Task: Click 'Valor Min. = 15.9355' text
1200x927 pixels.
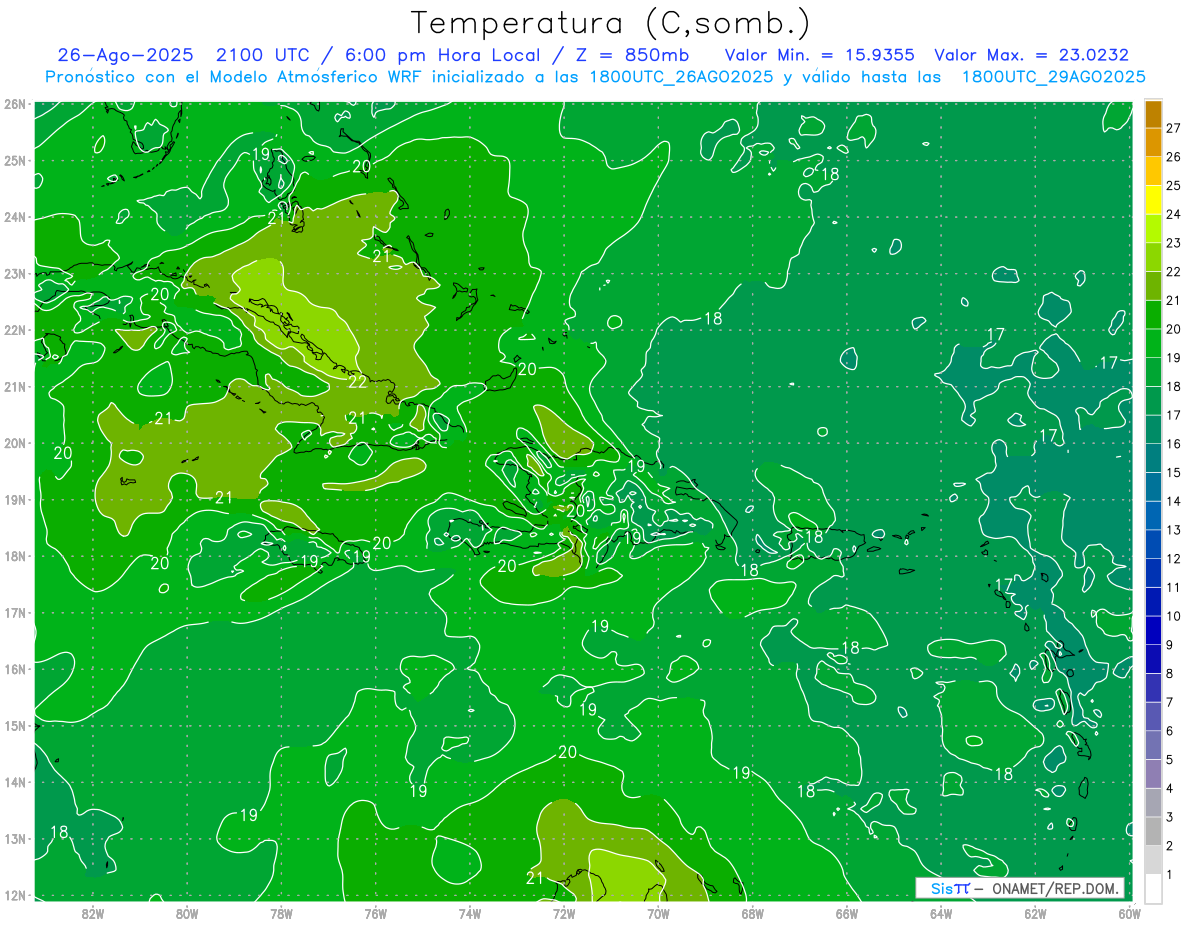Action: pos(819,55)
